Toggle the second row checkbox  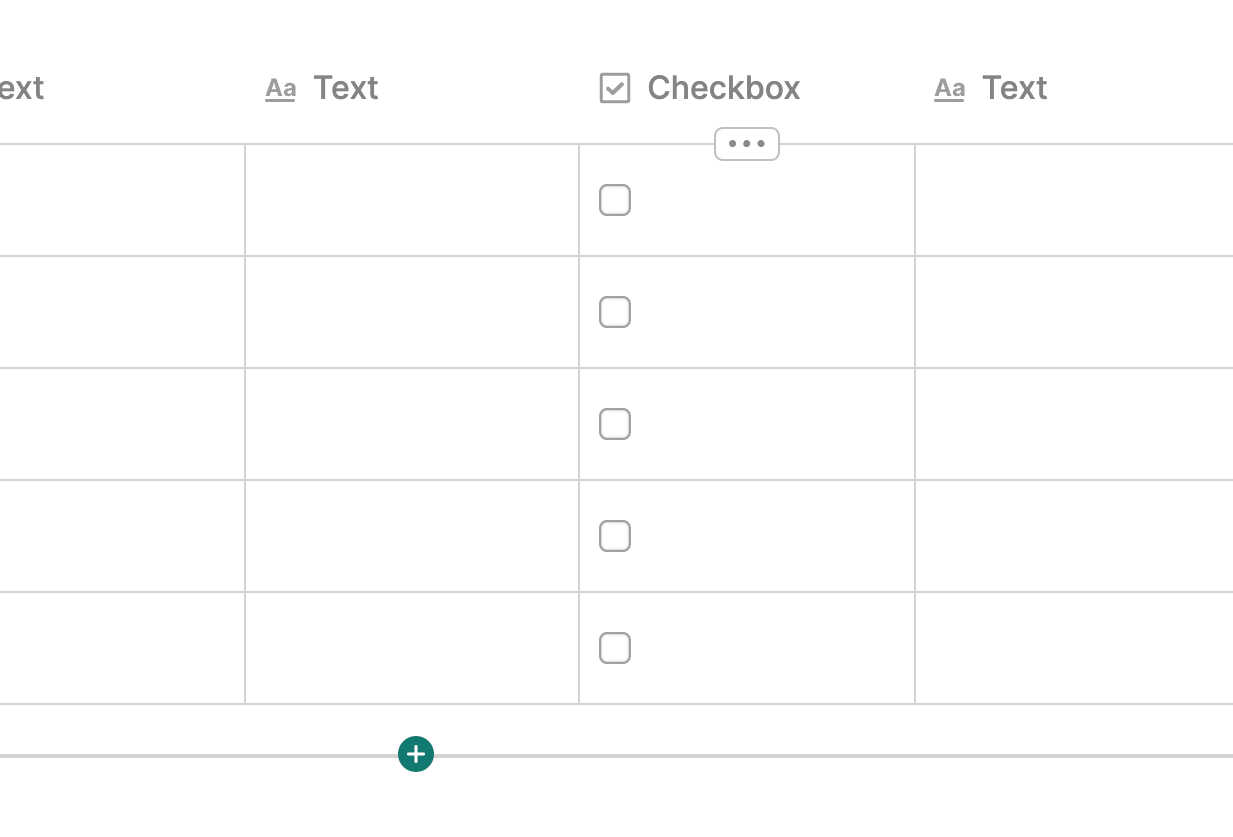pyautogui.click(x=615, y=312)
